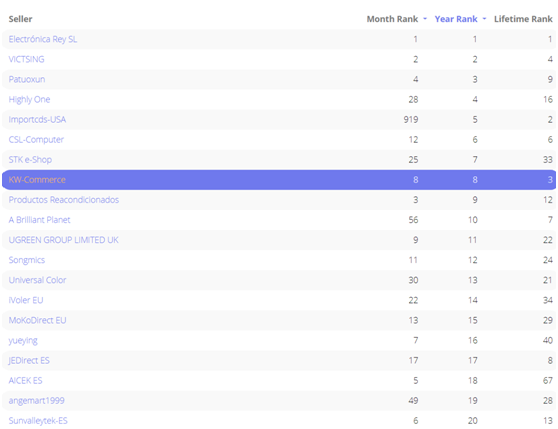View the A Brilliant Planet seller

[x=39, y=220]
